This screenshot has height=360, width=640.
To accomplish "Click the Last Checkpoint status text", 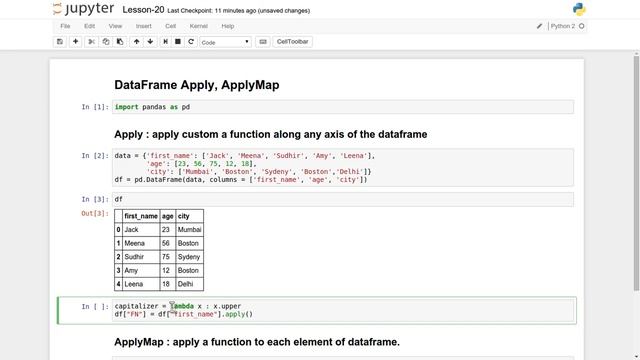I will coord(238,11).
